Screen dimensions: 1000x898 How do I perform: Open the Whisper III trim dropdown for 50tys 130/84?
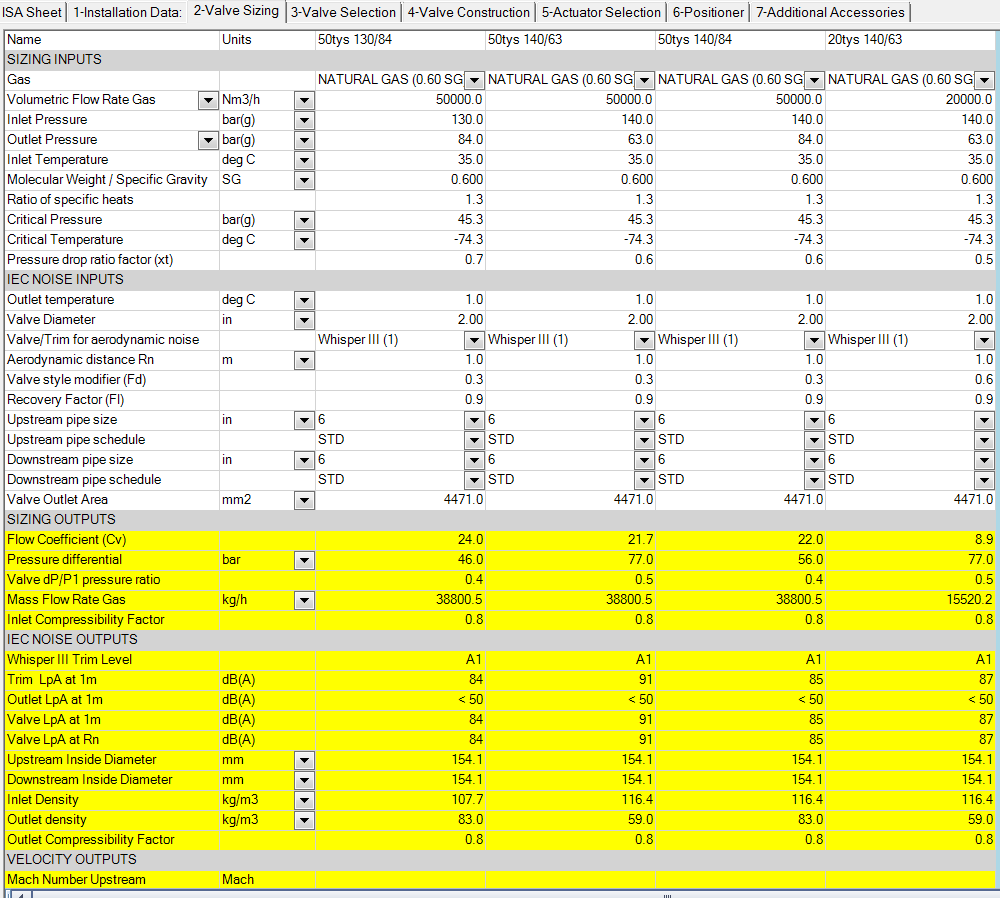474,341
